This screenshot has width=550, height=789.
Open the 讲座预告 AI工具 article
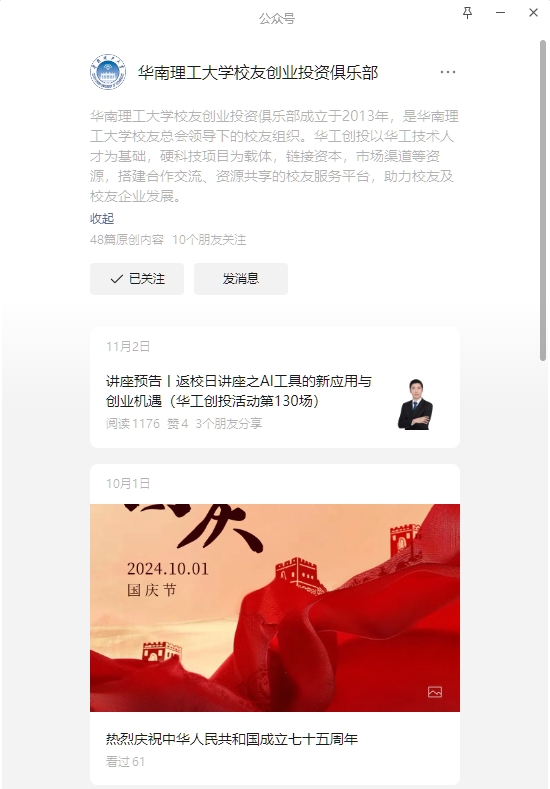239,391
